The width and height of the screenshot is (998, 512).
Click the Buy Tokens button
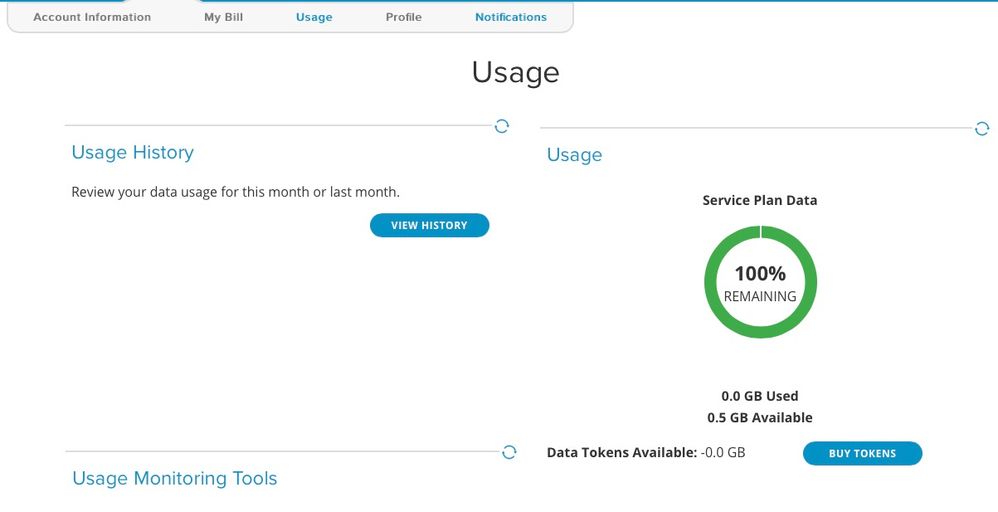(862, 454)
